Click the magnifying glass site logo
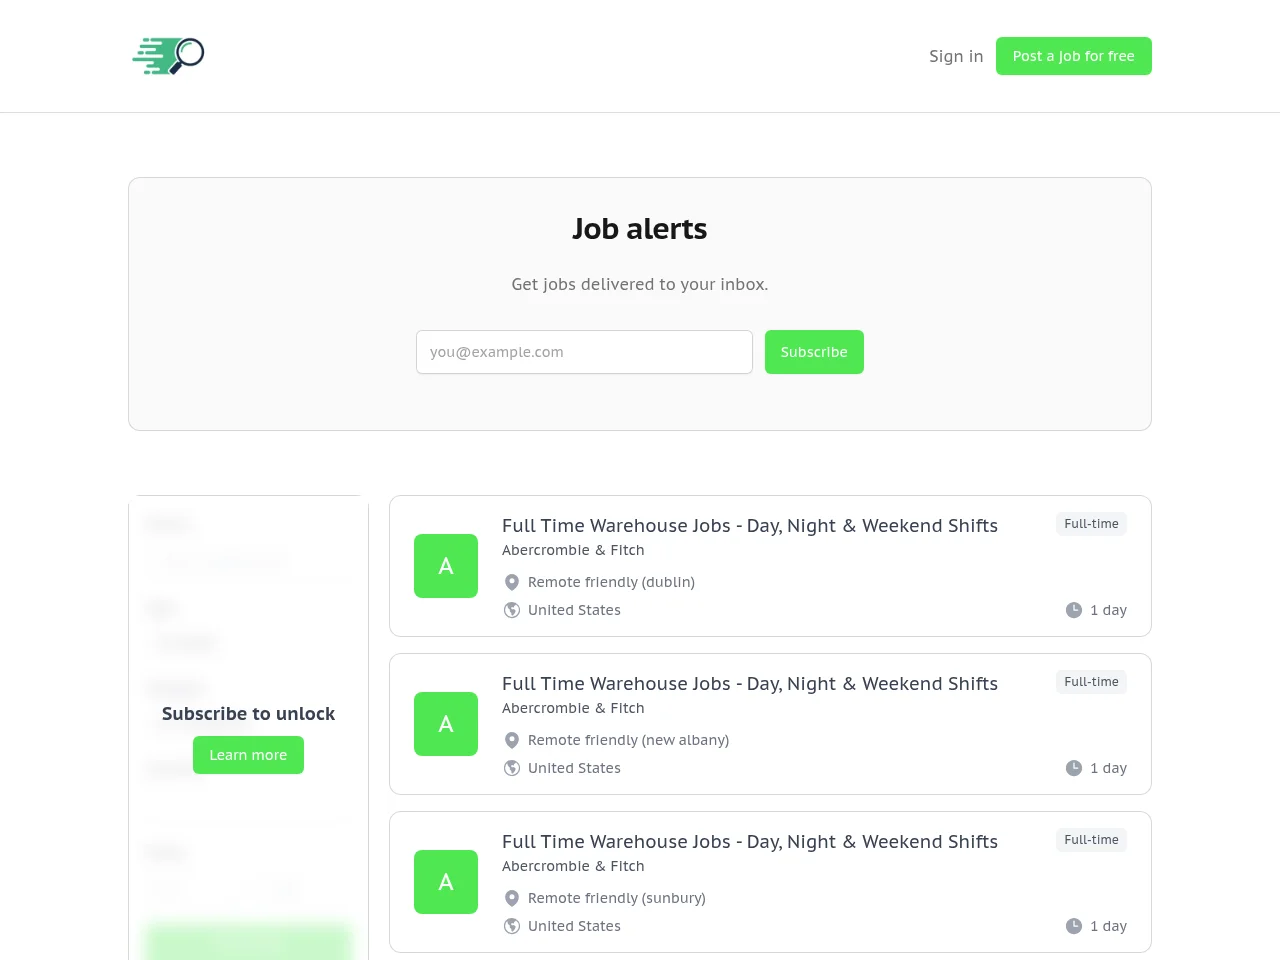Viewport: 1280px width, 960px height. click(168, 56)
